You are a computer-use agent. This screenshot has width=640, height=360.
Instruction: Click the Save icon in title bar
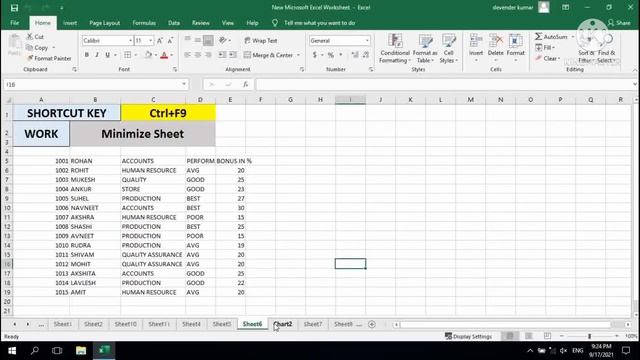pyautogui.click(x=14, y=8)
